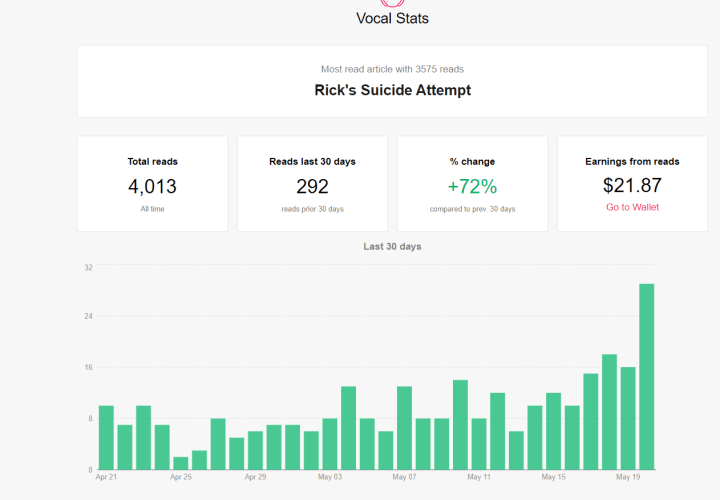Viewport: 720px width, 500px height.
Task: Click the May 03 axis label
Action: click(x=330, y=477)
